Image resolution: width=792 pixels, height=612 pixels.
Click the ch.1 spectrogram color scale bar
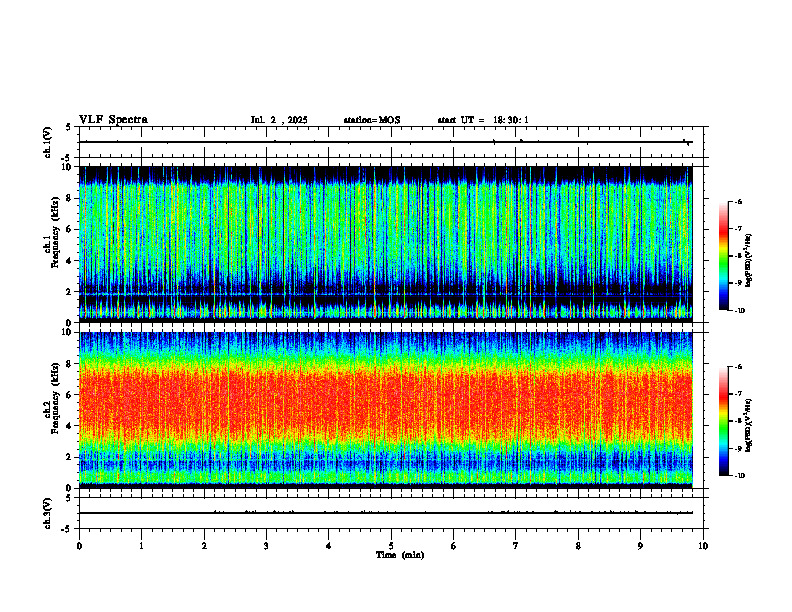click(x=724, y=256)
